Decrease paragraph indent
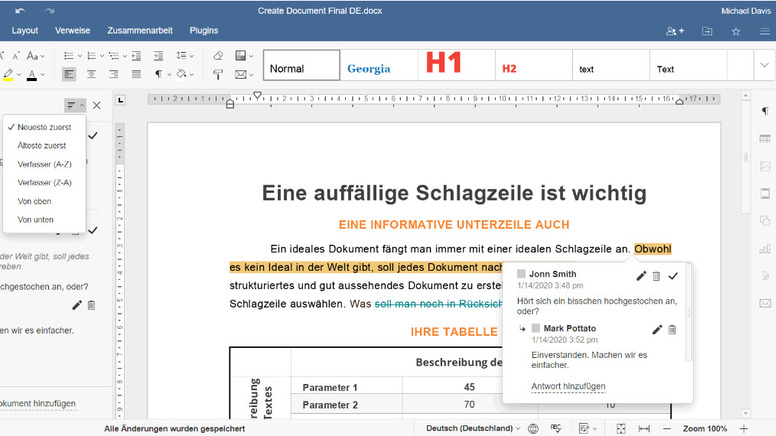776x436 pixels. pos(137,56)
